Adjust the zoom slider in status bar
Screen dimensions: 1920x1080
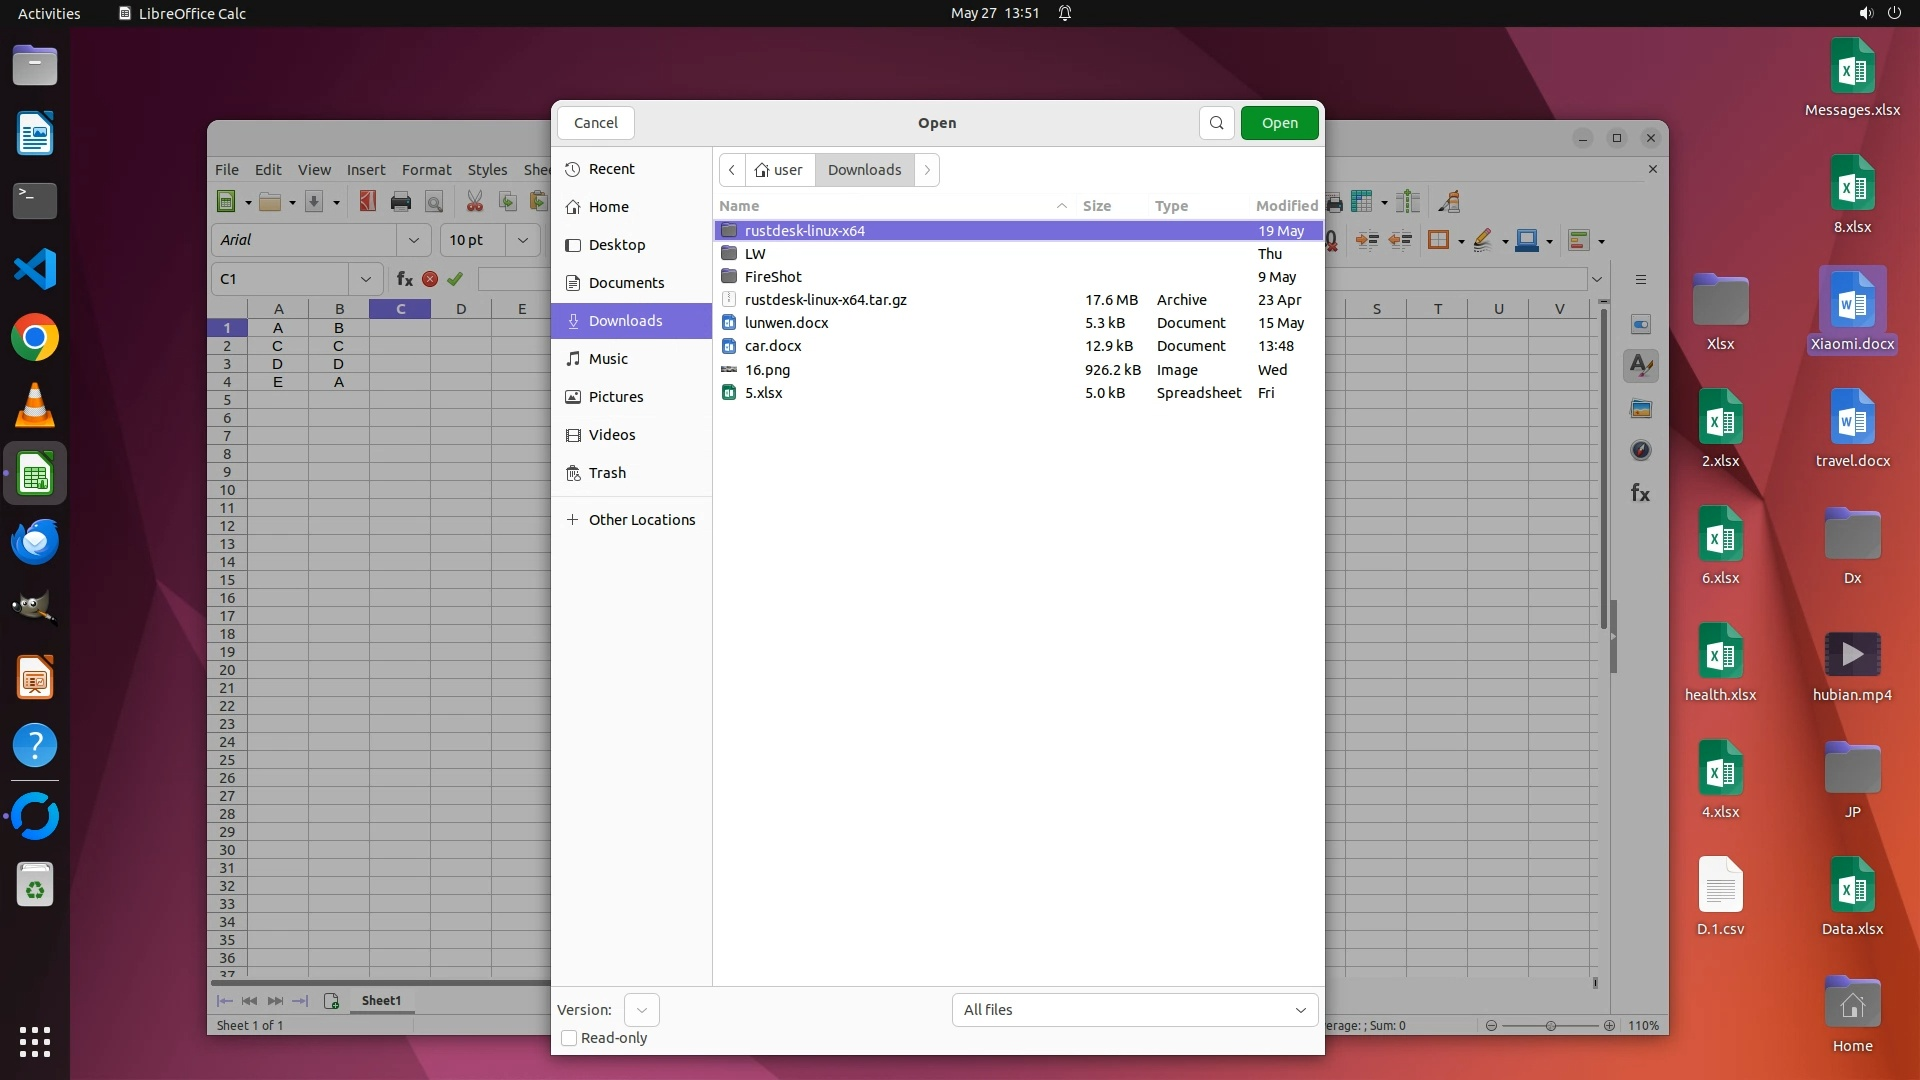(1550, 1026)
